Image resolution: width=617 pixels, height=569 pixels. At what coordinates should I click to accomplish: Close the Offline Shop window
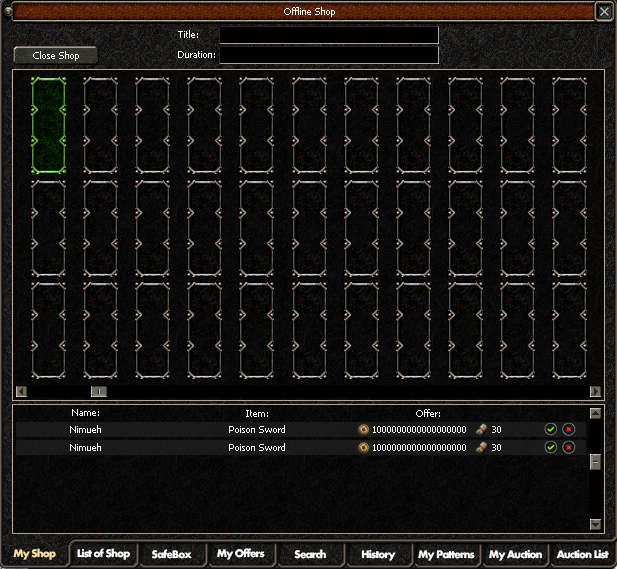click(604, 11)
